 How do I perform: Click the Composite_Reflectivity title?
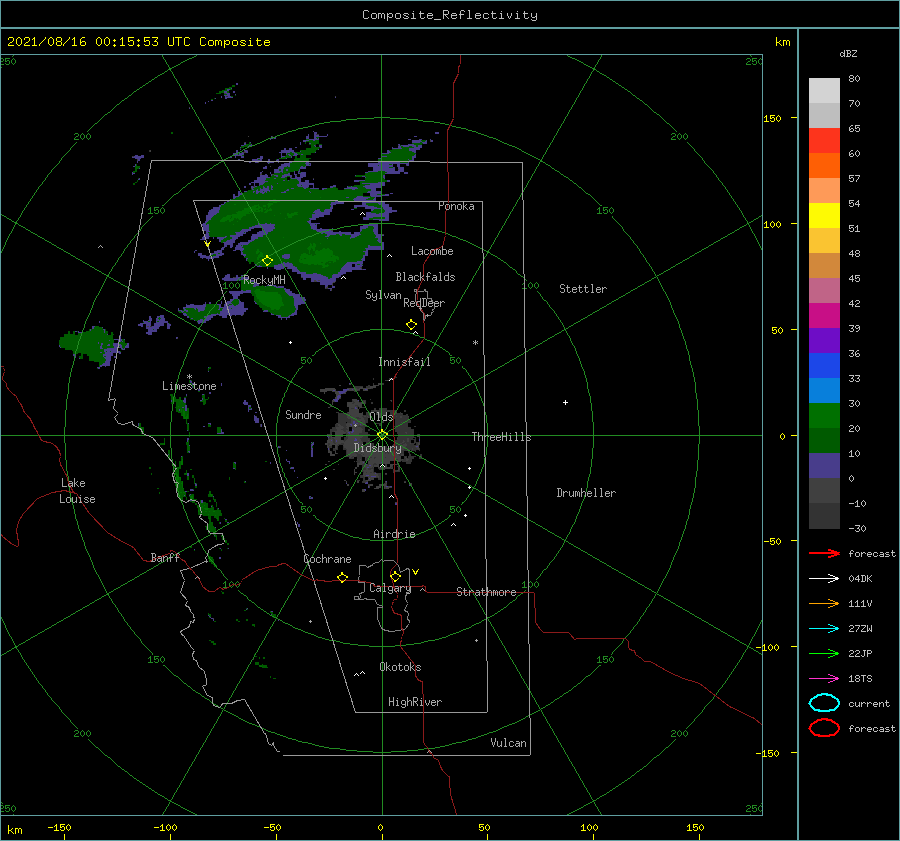click(x=450, y=15)
